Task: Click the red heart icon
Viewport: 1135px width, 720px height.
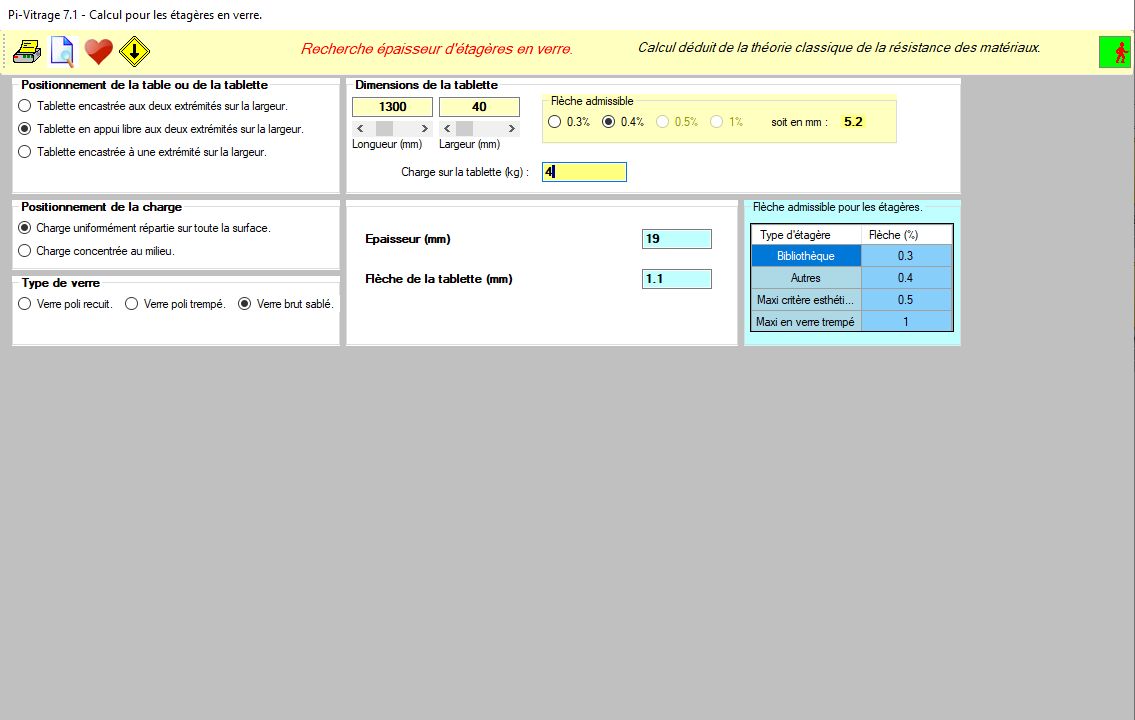Action: (98, 51)
